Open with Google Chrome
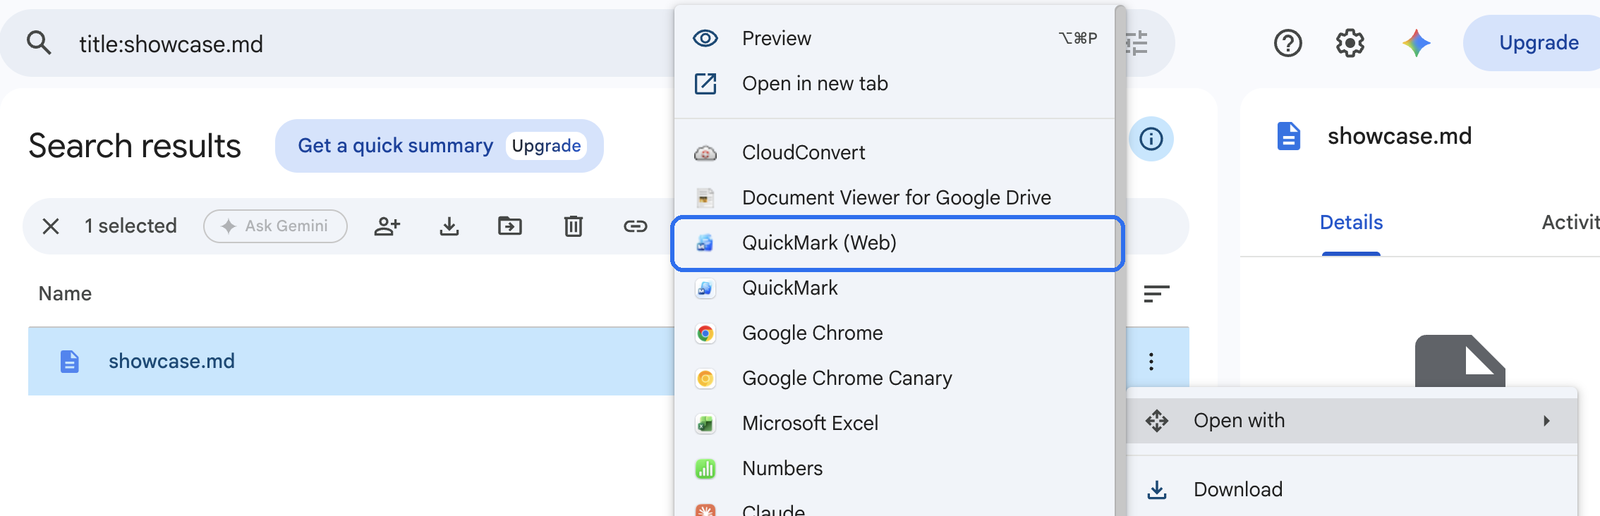 (895, 333)
